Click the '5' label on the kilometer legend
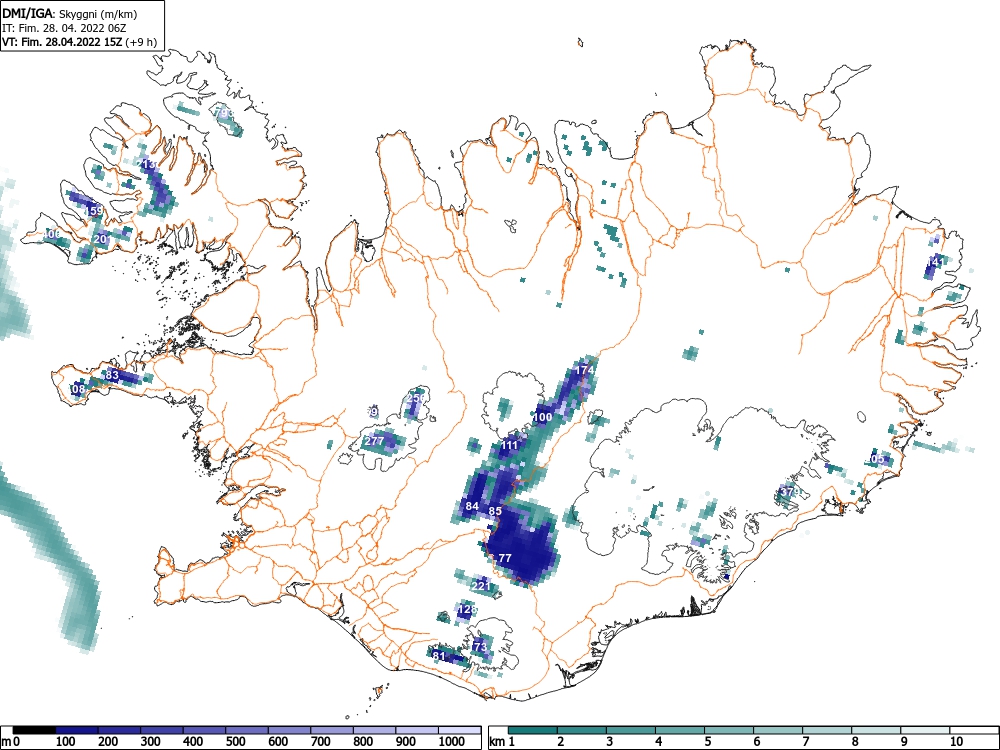The width and height of the screenshot is (1000, 750). click(x=708, y=742)
